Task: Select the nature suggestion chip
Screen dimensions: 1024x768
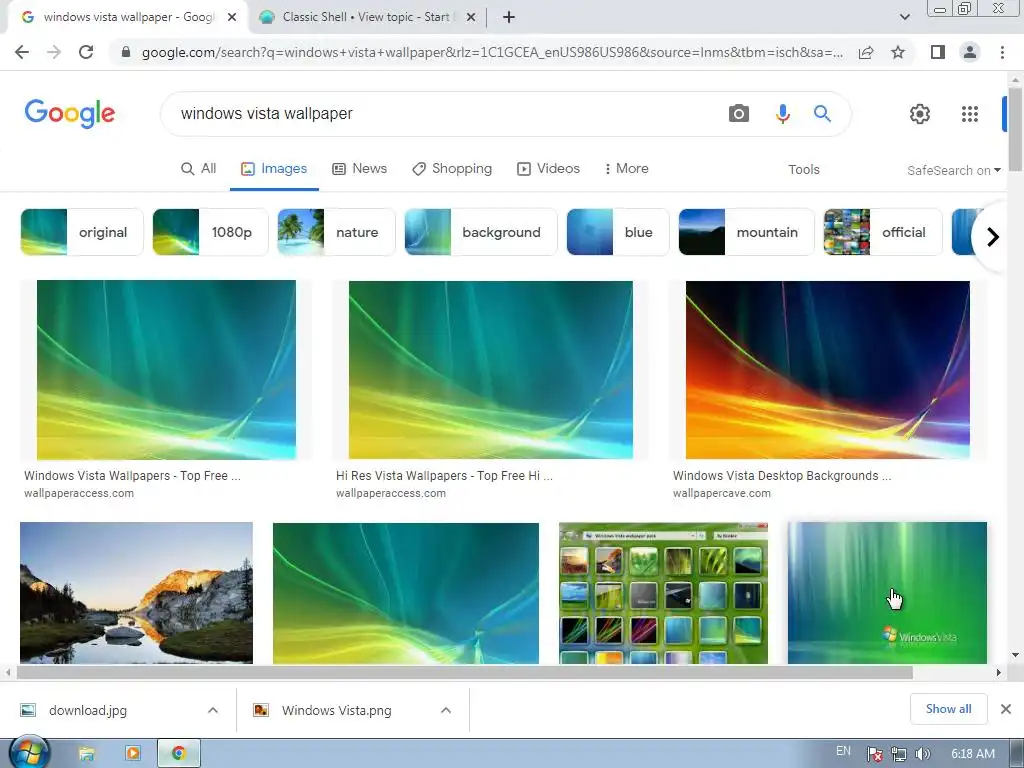Action: coord(336,232)
